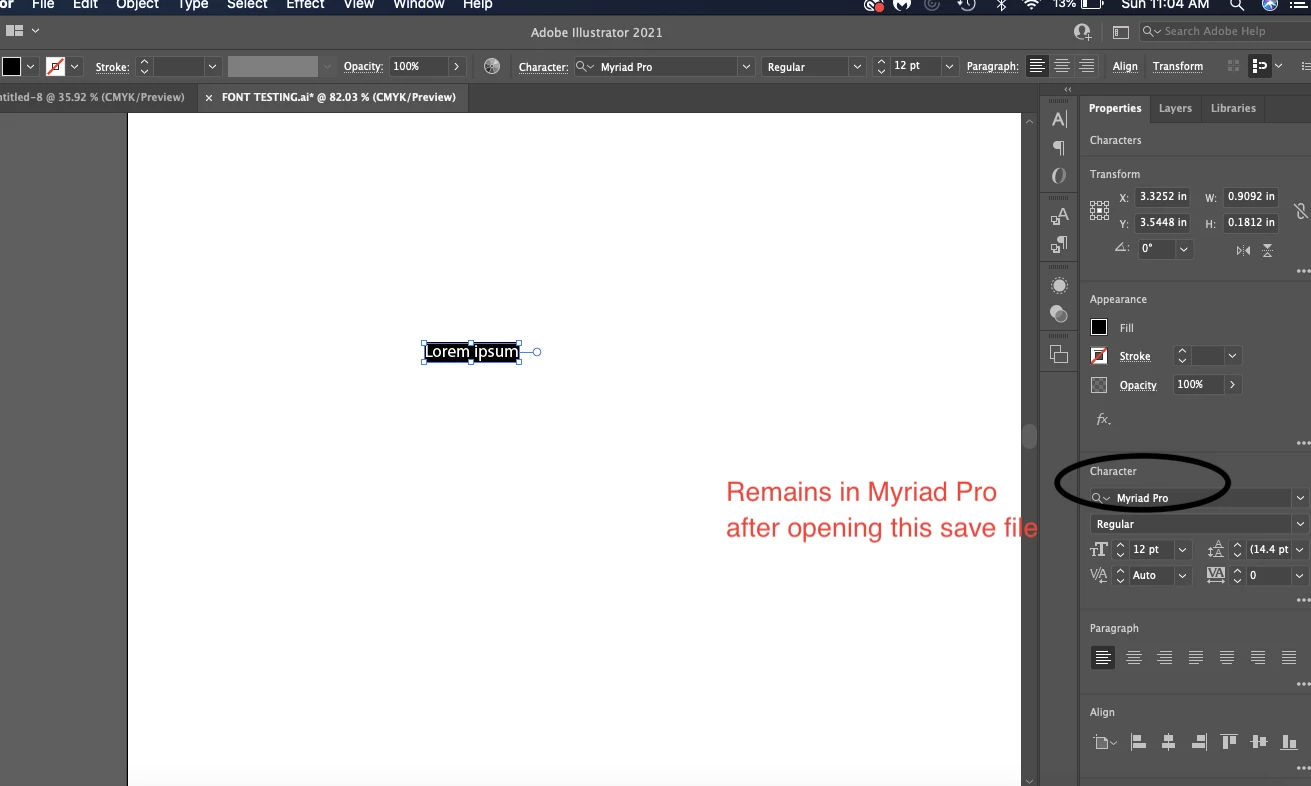Expand the tracking value dropdown

(x=1300, y=576)
